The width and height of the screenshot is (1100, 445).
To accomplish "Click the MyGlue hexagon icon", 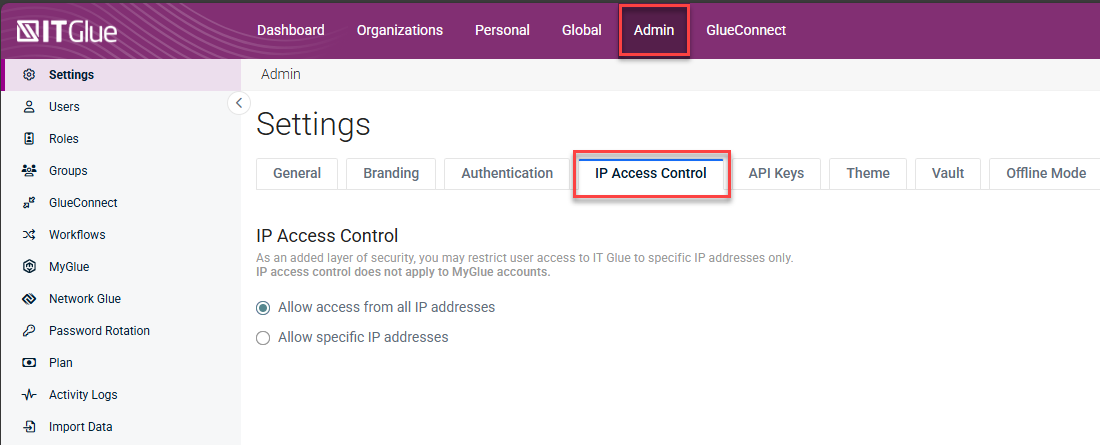I will (29, 267).
